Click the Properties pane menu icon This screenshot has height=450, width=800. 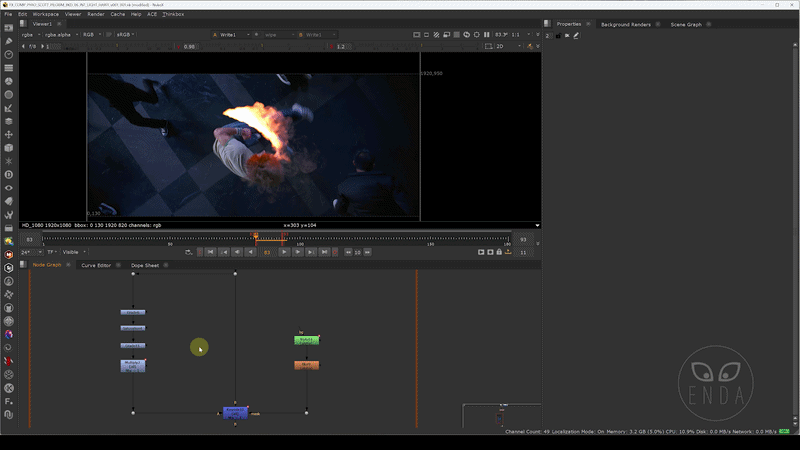click(547, 23)
